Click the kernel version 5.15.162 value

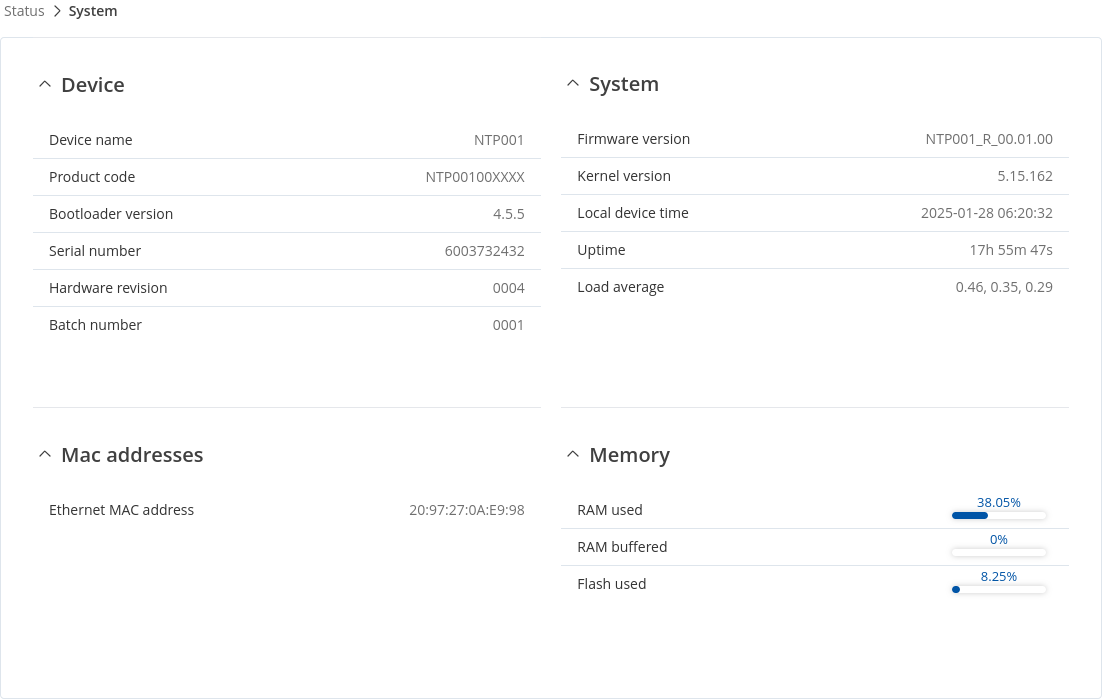[1024, 176]
